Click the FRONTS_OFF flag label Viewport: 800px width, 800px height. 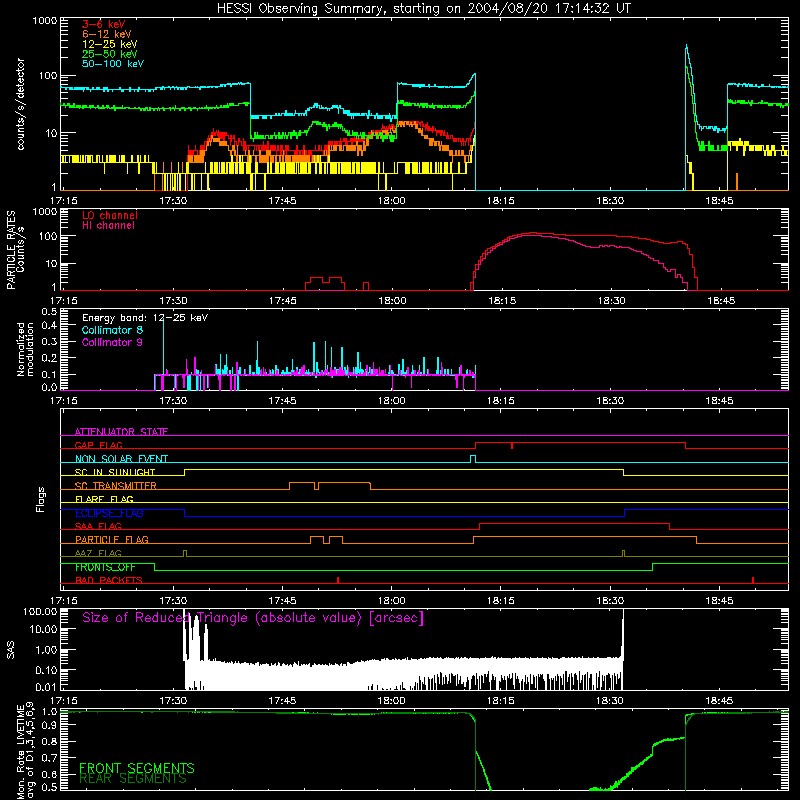pos(105,567)
